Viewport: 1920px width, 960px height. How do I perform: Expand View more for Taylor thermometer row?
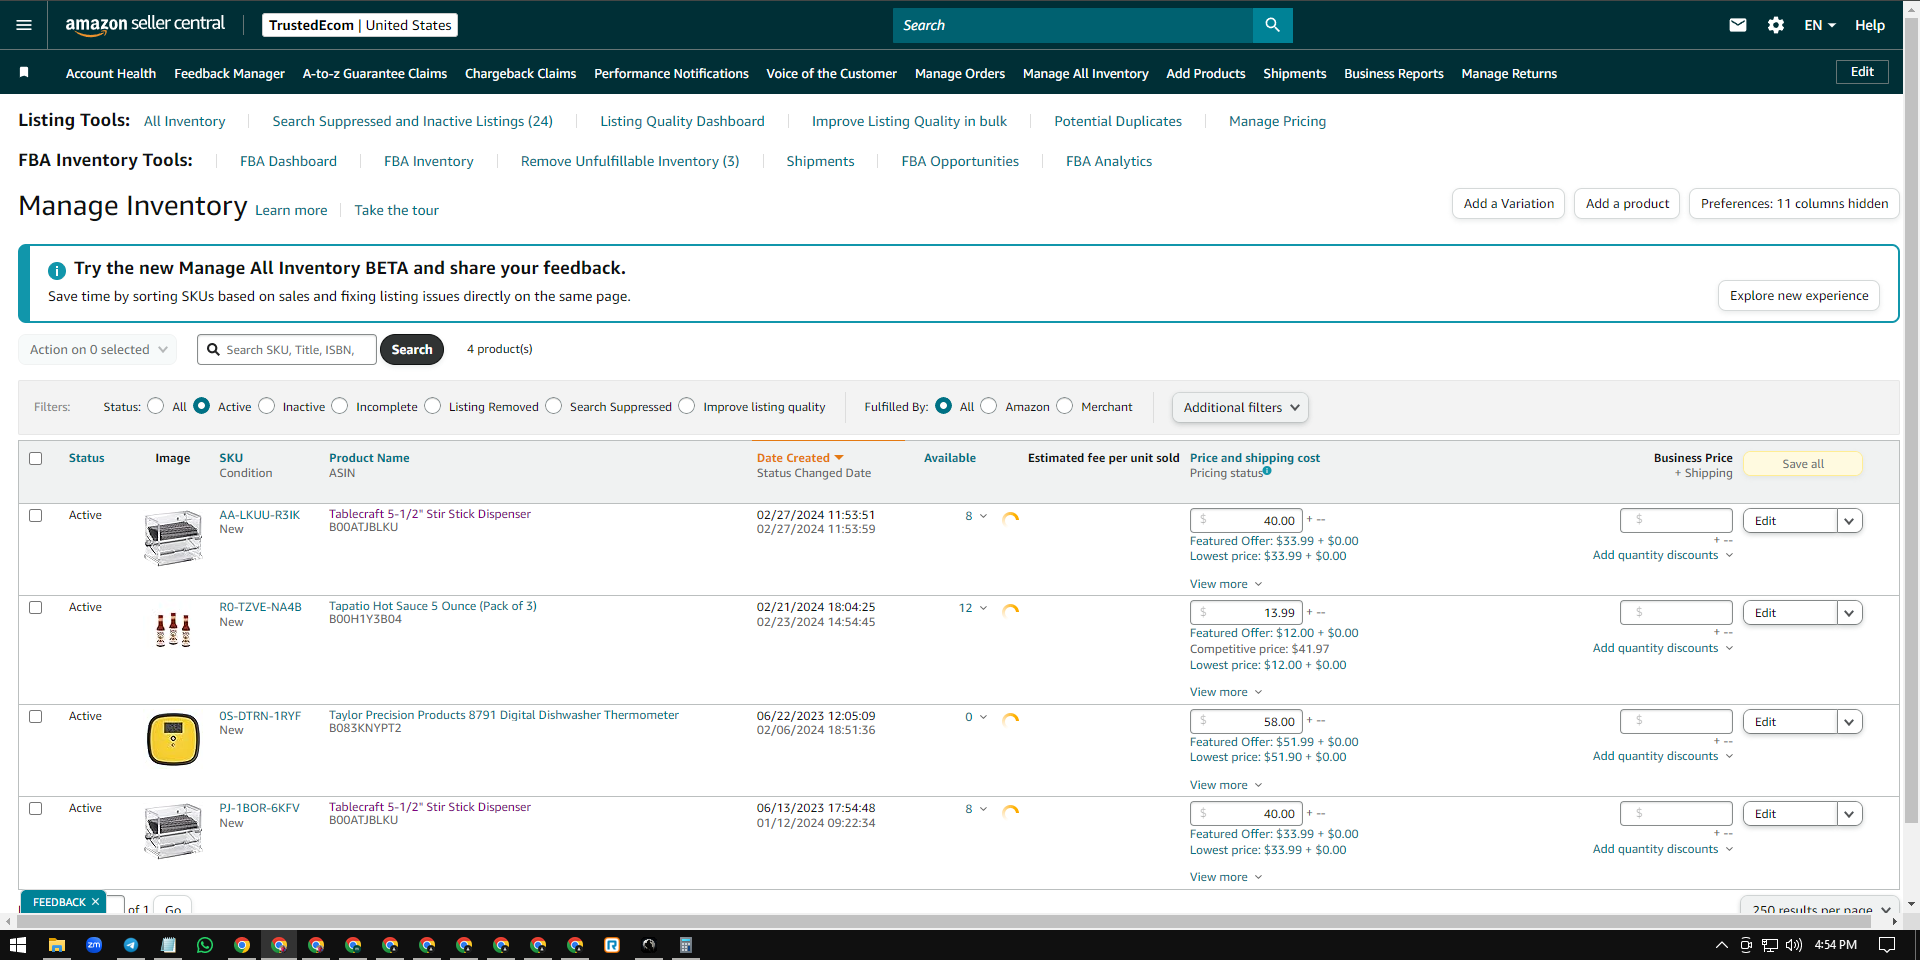click(x=1226, y=785)
